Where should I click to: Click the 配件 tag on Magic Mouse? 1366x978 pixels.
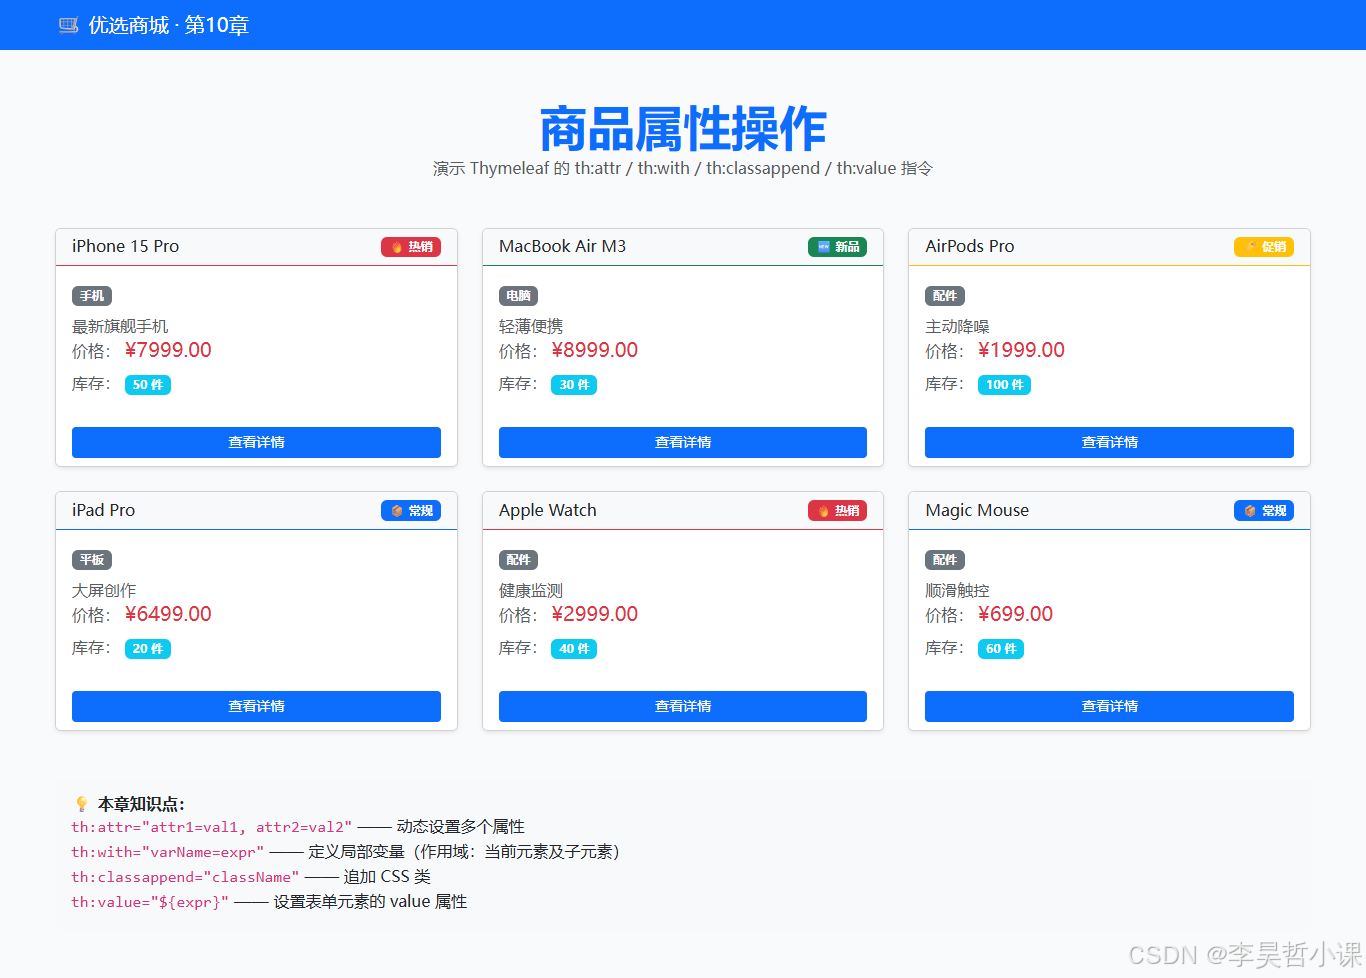coord(945,560)
